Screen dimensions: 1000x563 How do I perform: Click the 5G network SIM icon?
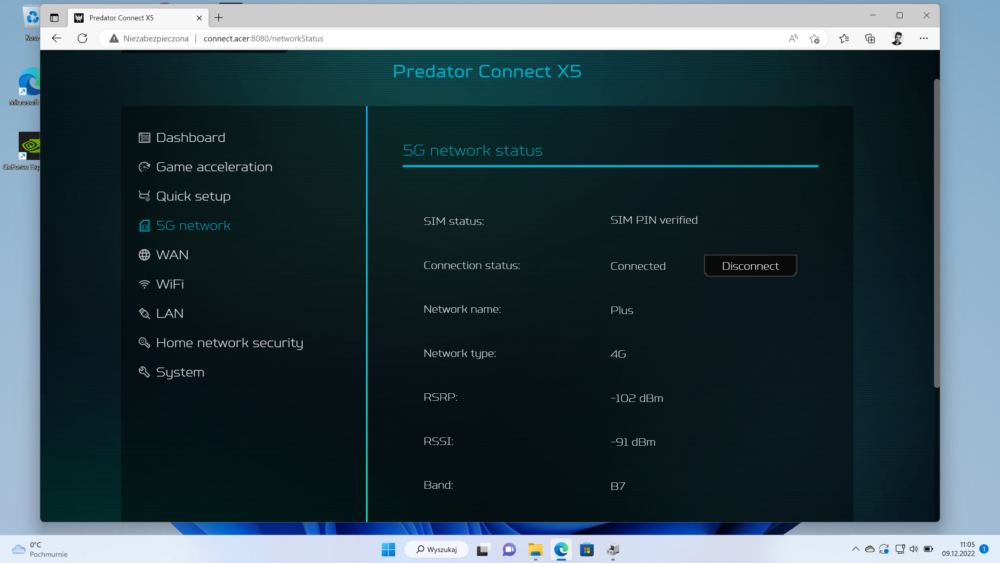point(144,225)
